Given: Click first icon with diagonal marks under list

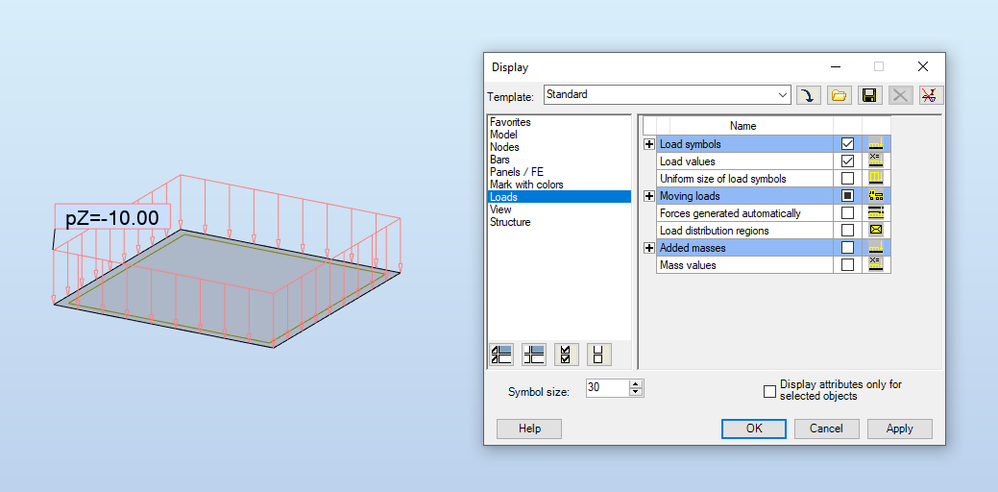Looking at the screenshot, I should coord(502,355).
